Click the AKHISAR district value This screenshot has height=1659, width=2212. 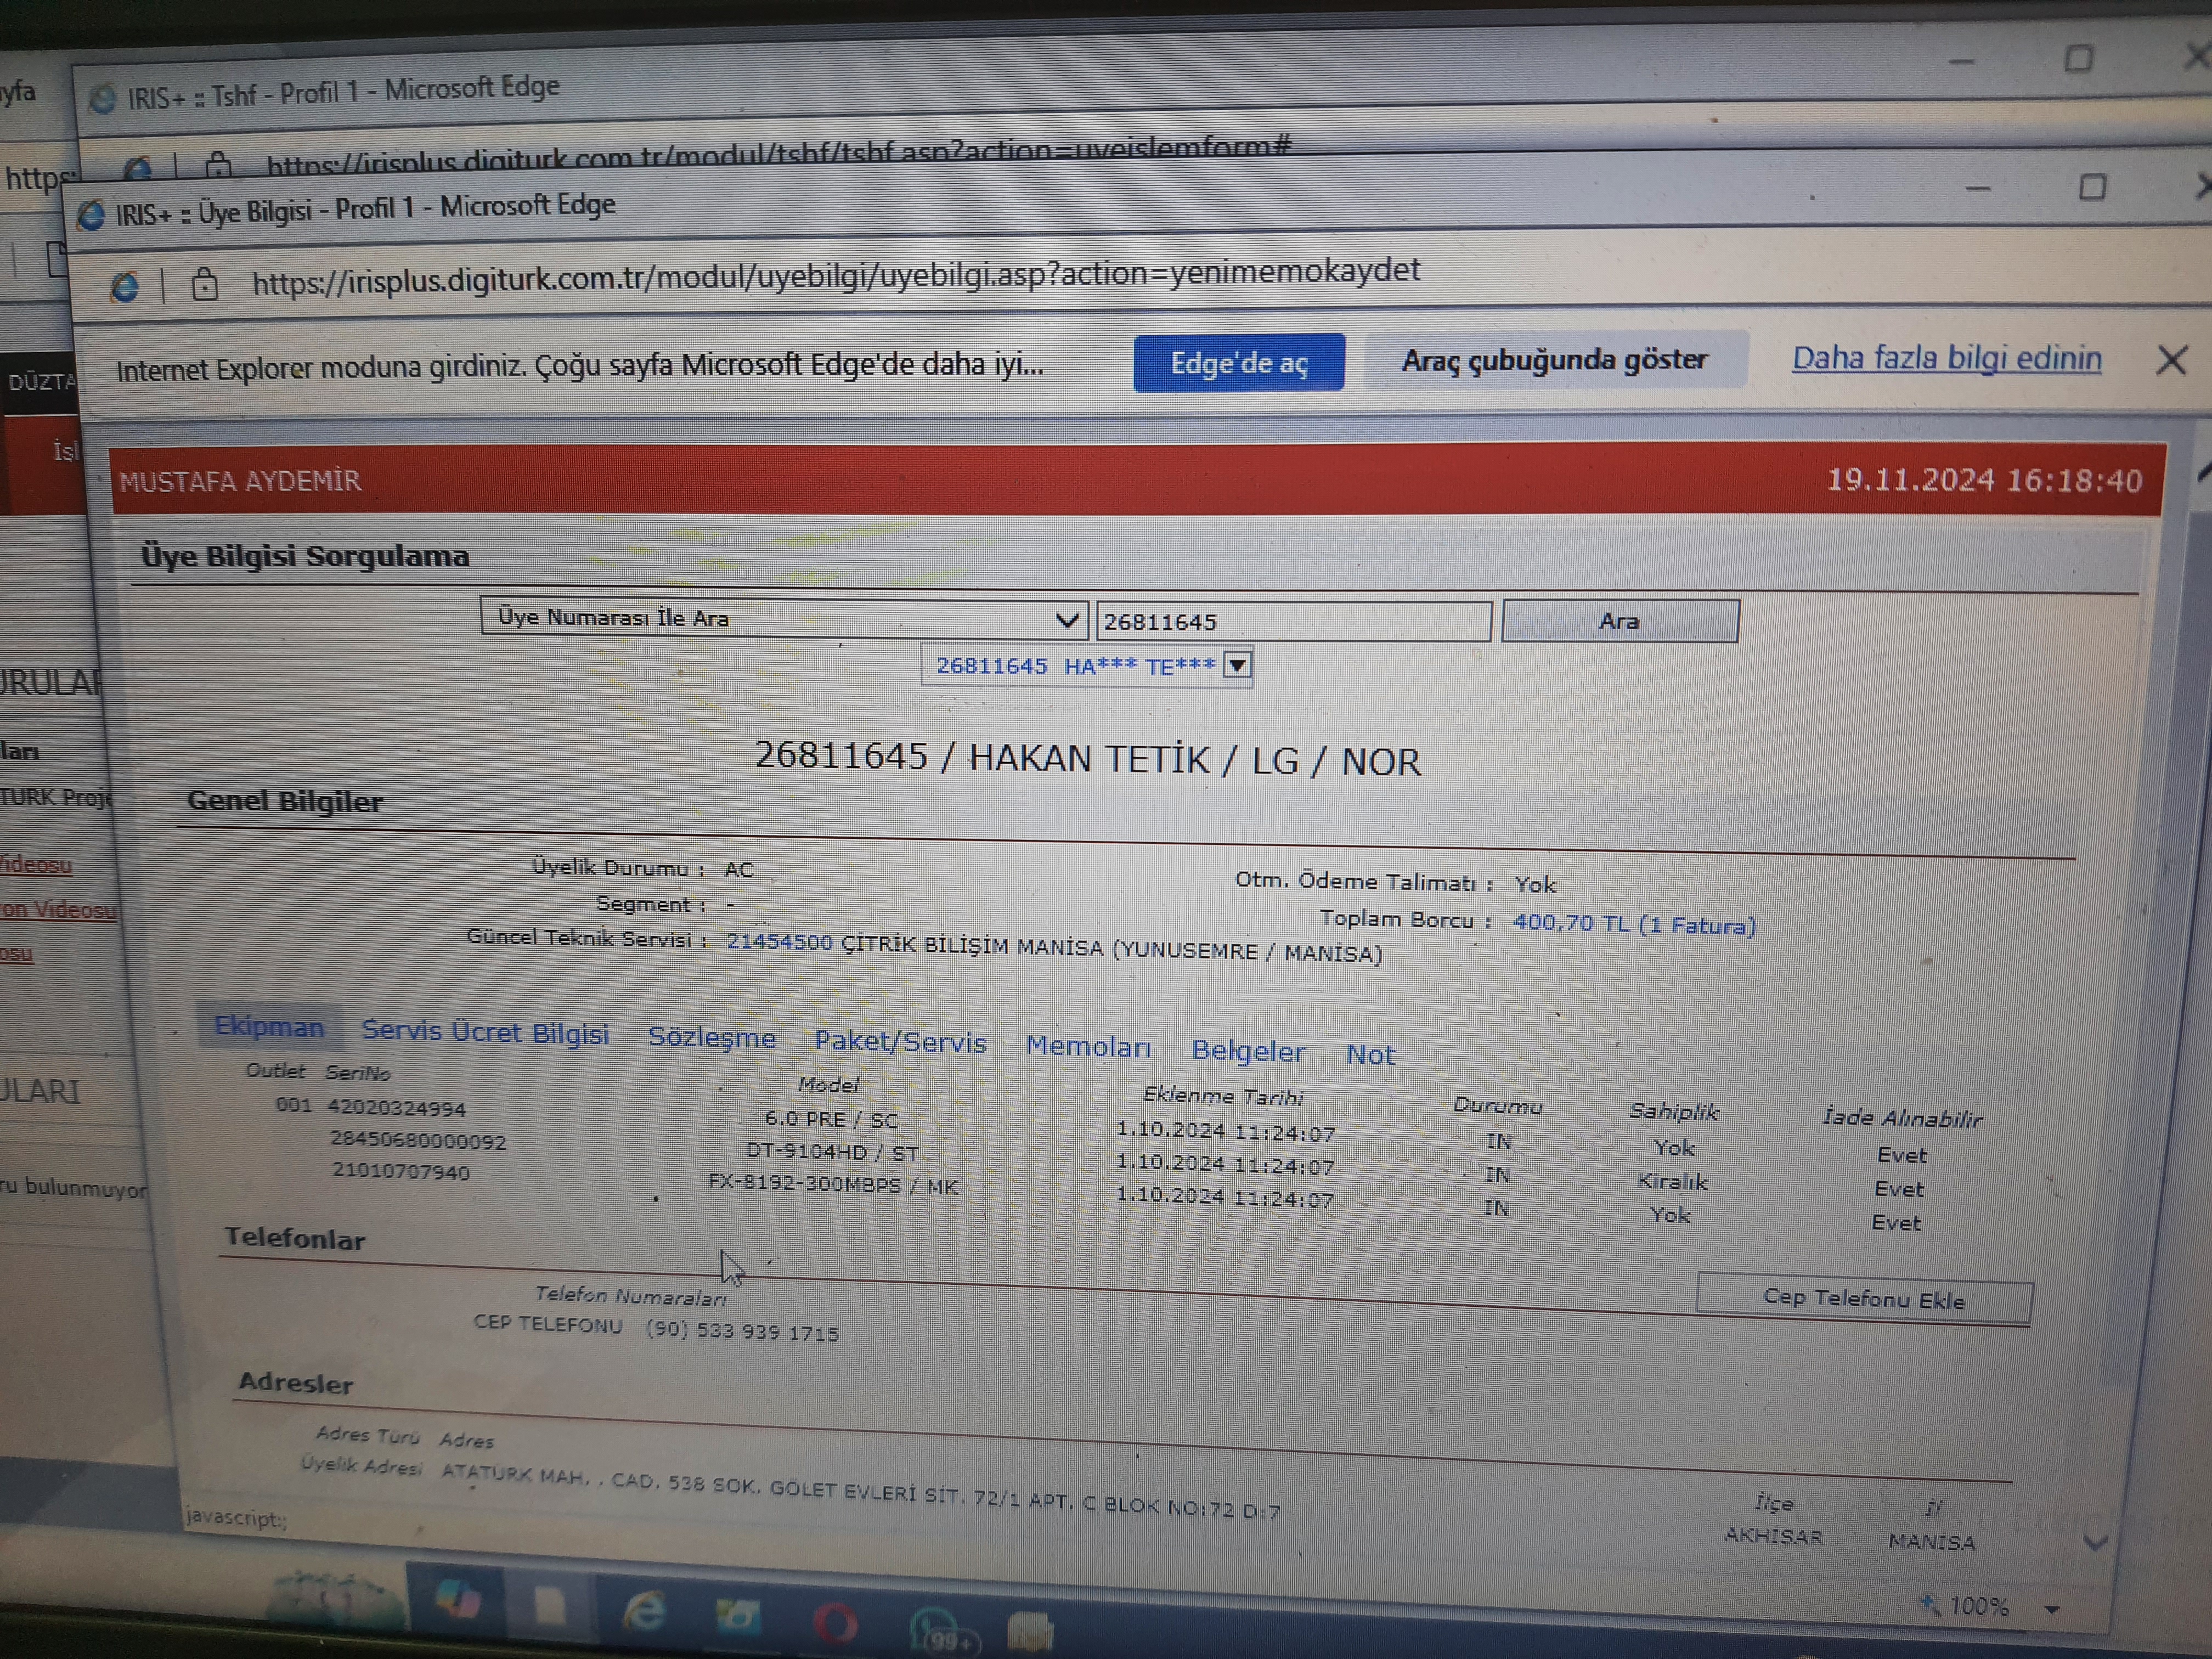(x=1773, y=1536)
